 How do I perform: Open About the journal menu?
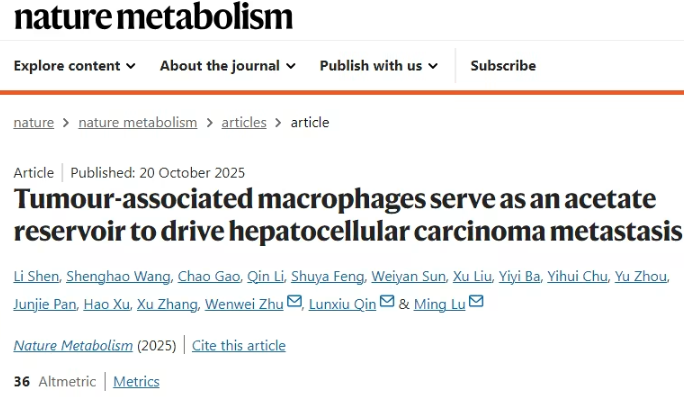click(228, 66)
